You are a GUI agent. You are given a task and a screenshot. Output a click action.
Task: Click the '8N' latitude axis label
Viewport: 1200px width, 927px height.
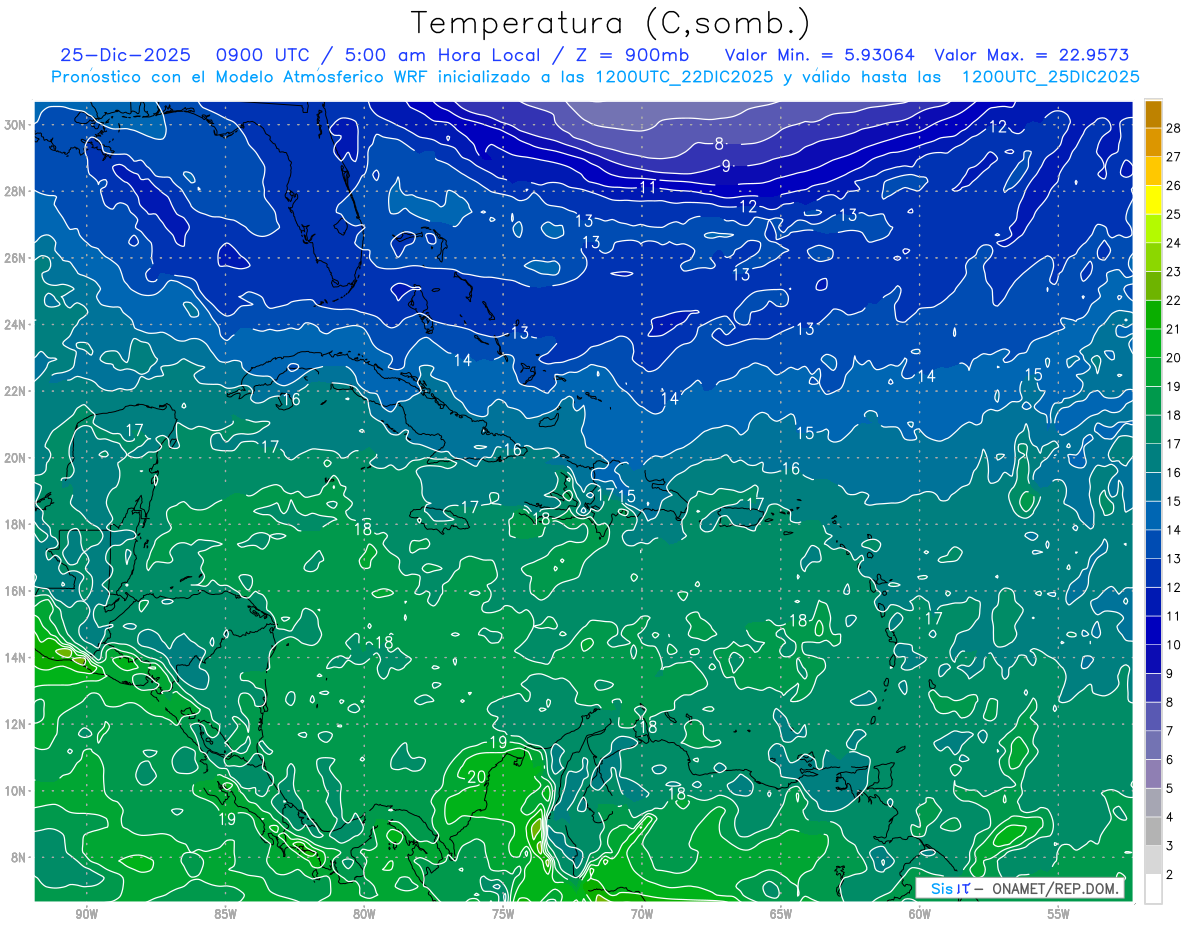pyautogui.click(x=19, y=857)
